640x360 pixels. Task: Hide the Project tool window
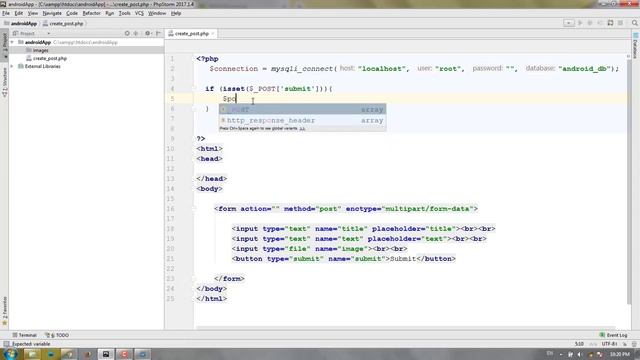[x=158, y=33]
